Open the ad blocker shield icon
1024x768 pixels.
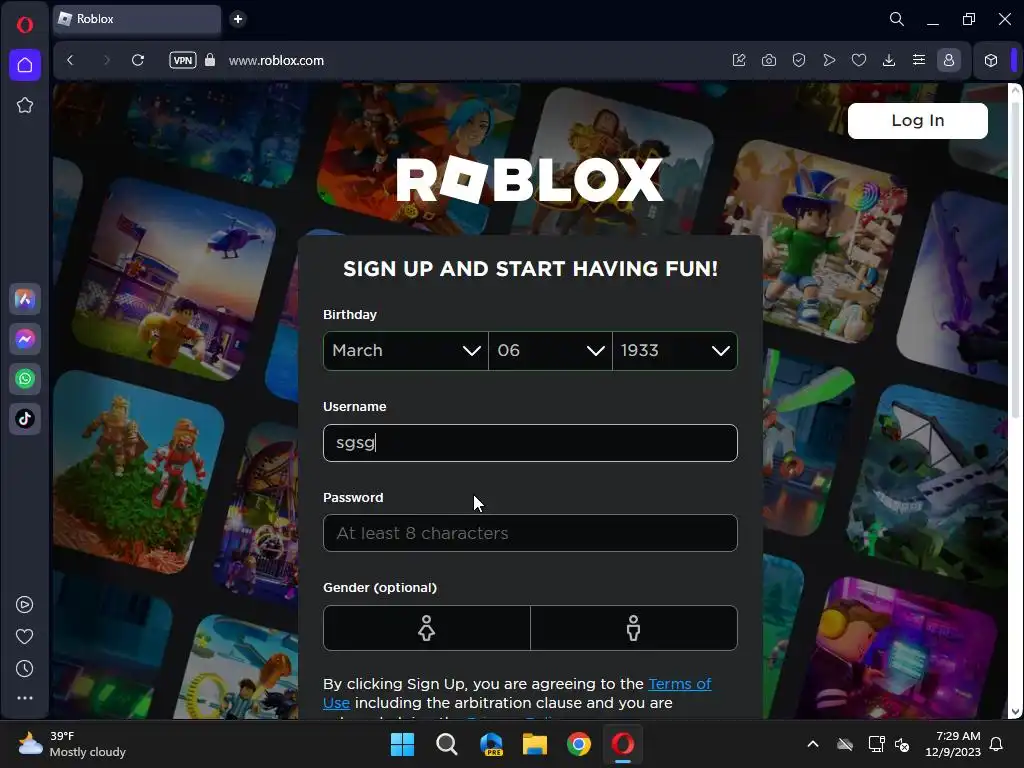coord(799,60)
